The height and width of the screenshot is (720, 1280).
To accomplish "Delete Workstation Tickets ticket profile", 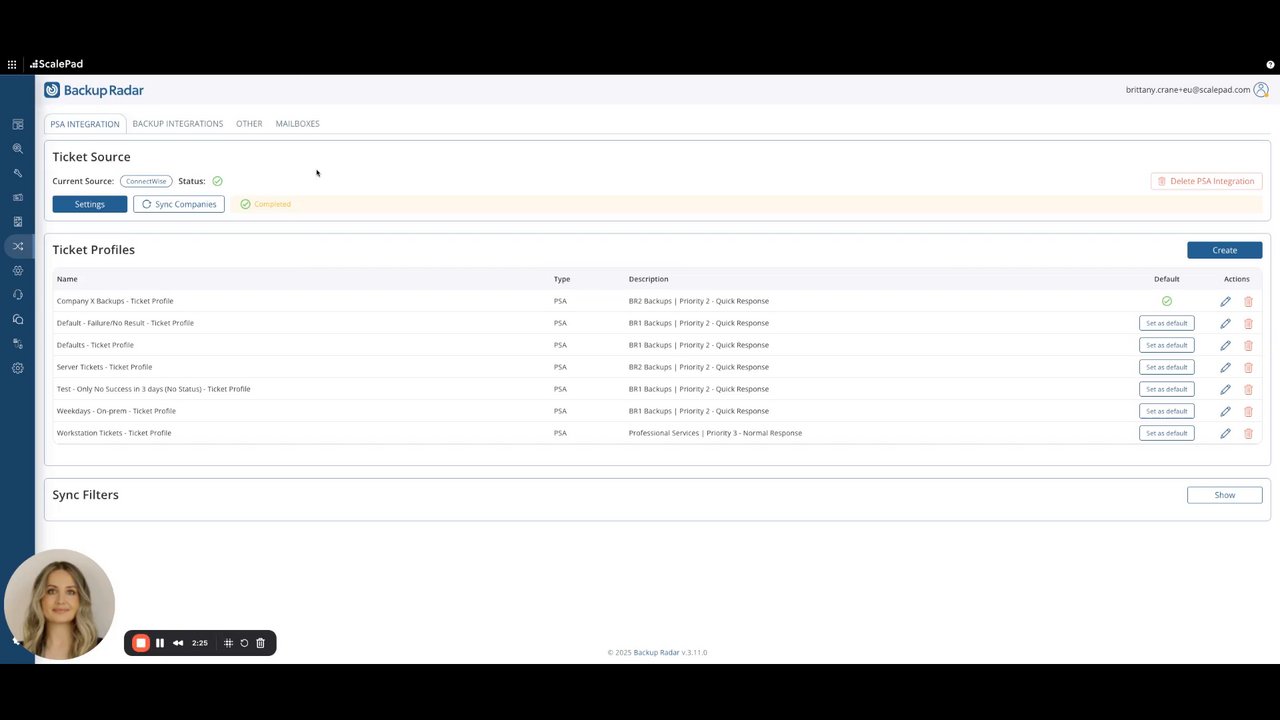I will click(1248, 433).
